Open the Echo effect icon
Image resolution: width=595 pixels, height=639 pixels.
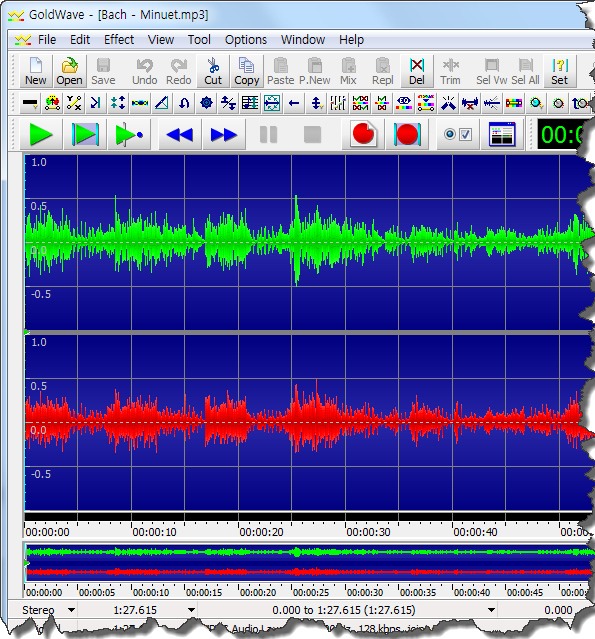point(96,103)
